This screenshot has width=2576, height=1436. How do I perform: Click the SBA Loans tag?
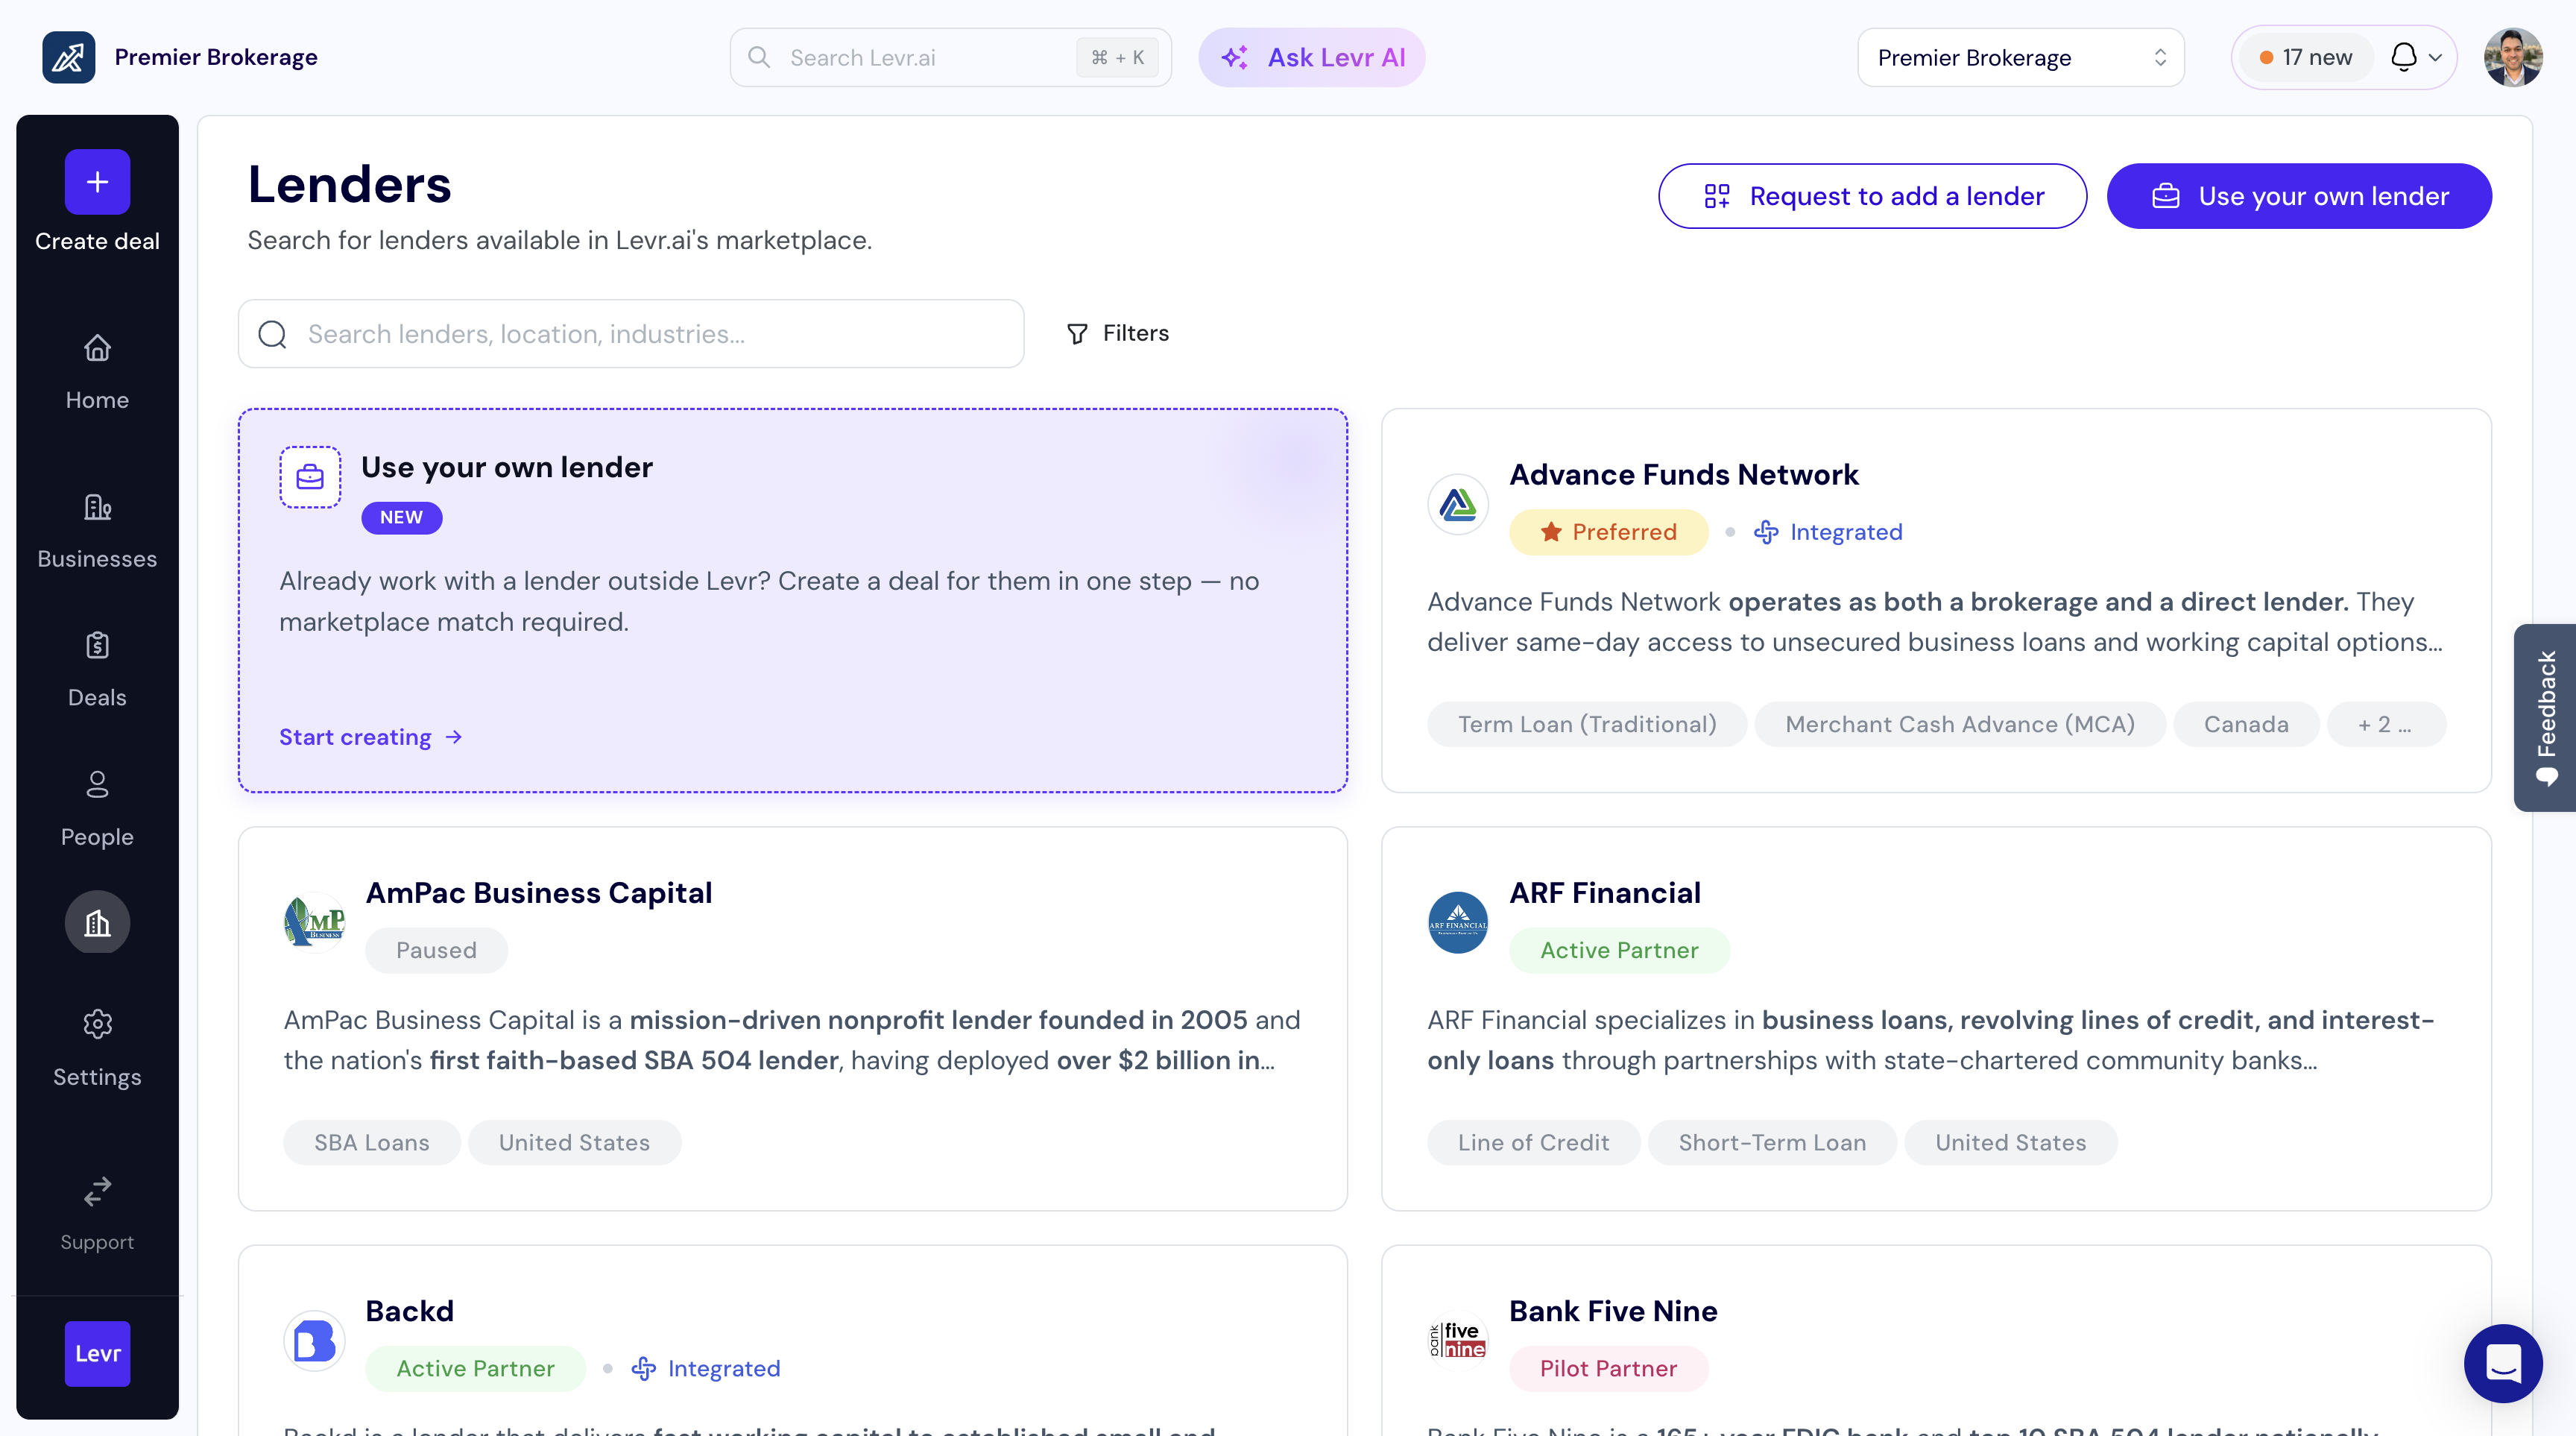(x=372, y=1142)
